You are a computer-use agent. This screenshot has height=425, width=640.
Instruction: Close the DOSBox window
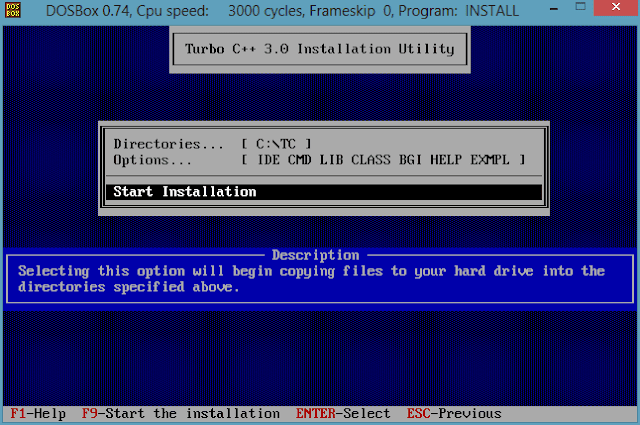click(616, 8)
